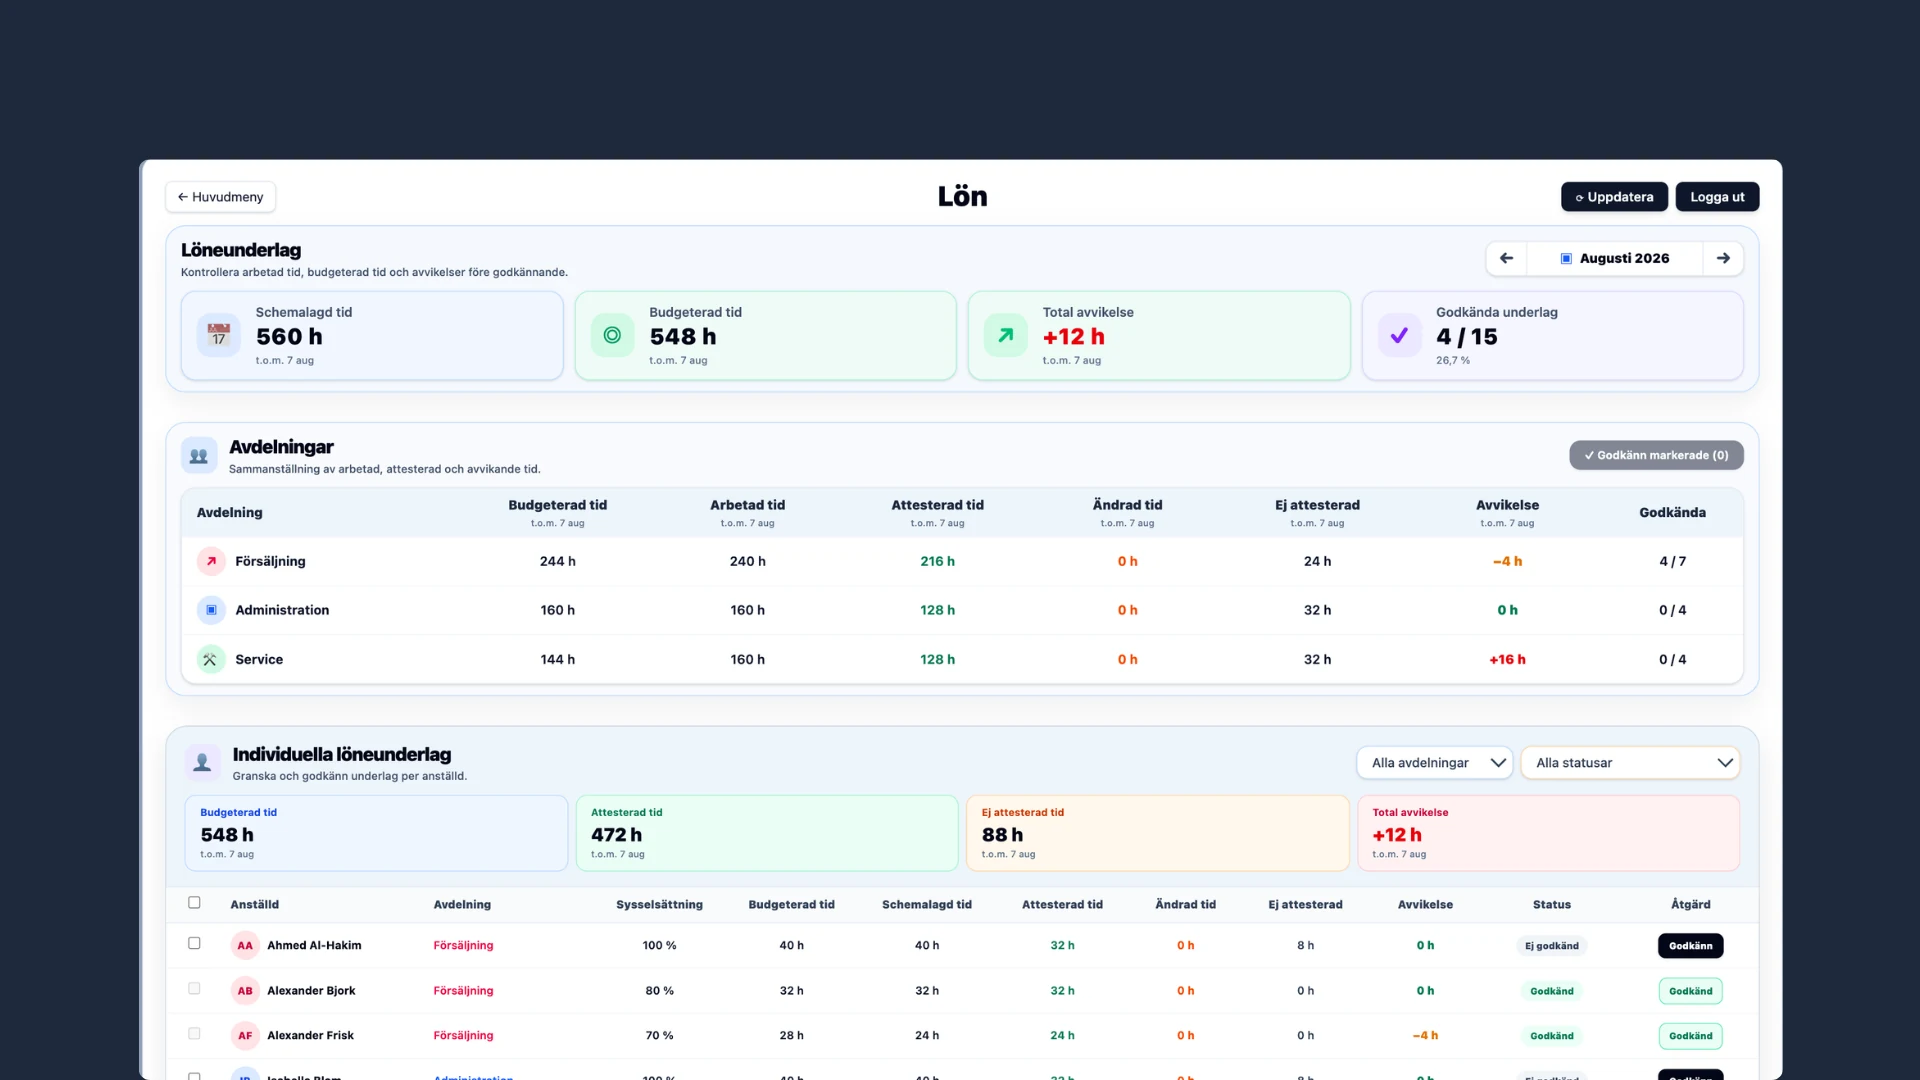
Task: Click Godkänd action for Alexander Frisk
Action: point(1690,1036)
